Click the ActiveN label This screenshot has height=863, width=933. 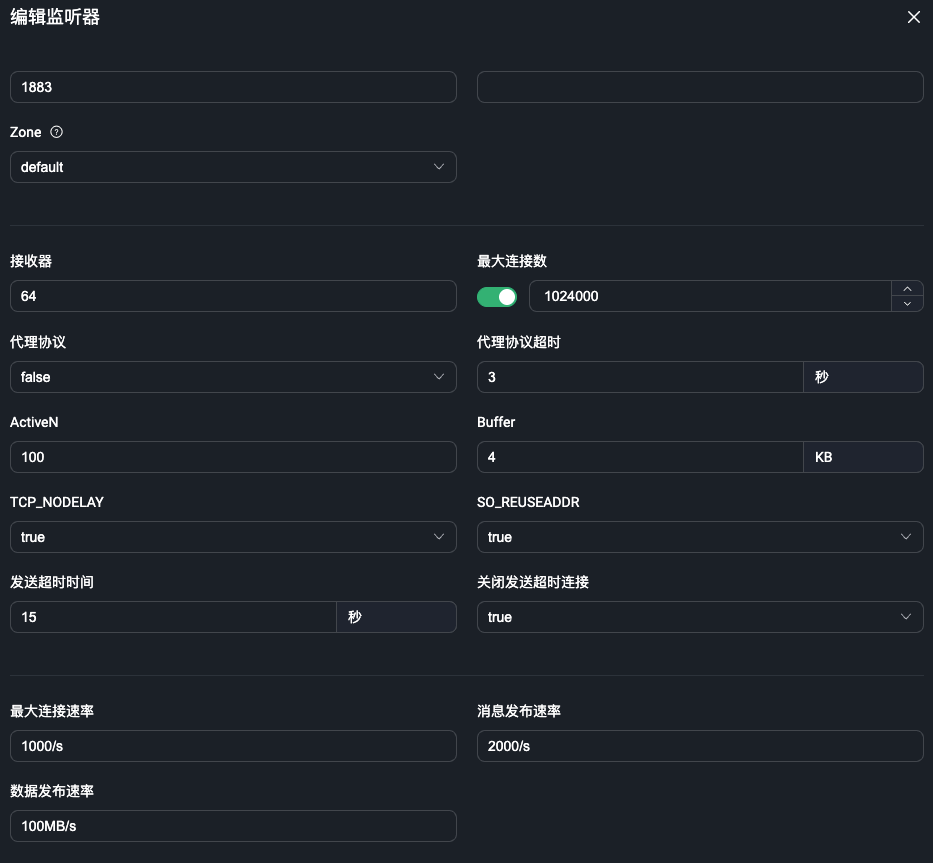tap(35, 422)
